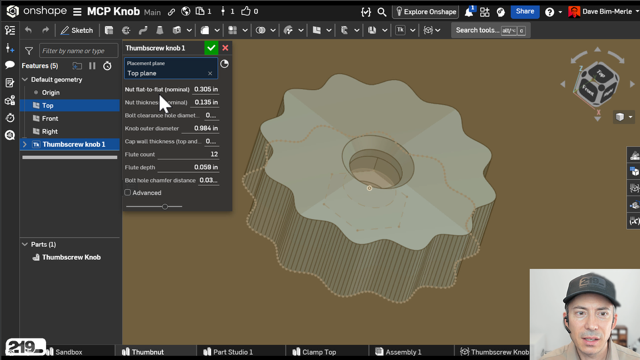Viewport: 640px width, 360px height.
Task: Select the Boolean tool icon
Action: (x=260, y=30)
